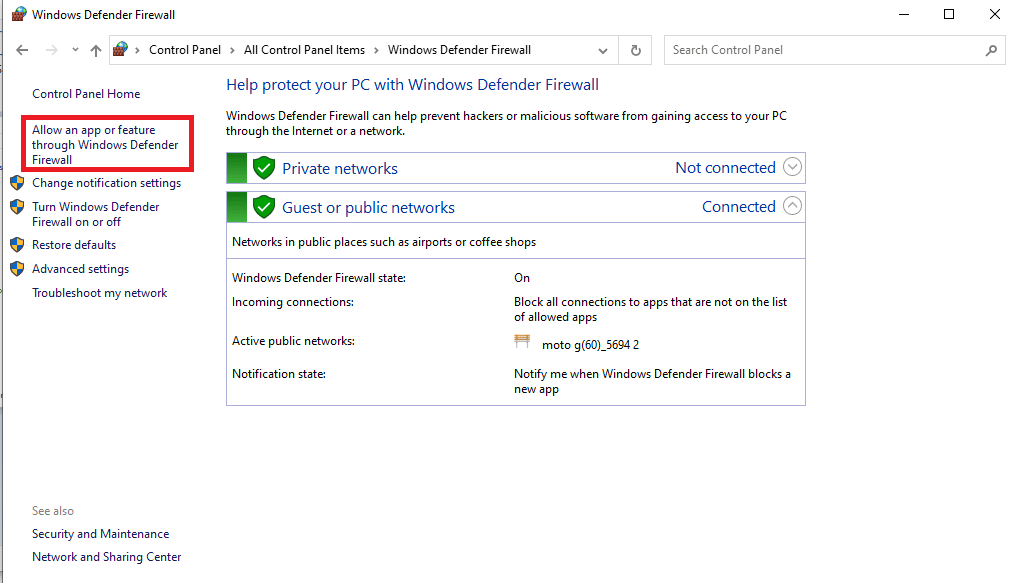This screenshot has width=1017, height=583.
Task: Click the firewall icon in address bar
Action: [121, 50]
